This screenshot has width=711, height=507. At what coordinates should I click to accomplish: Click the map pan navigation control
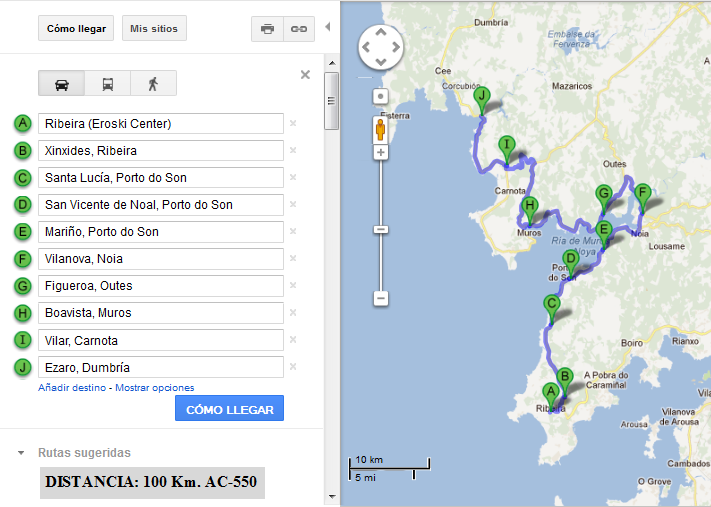pos(381,46)
